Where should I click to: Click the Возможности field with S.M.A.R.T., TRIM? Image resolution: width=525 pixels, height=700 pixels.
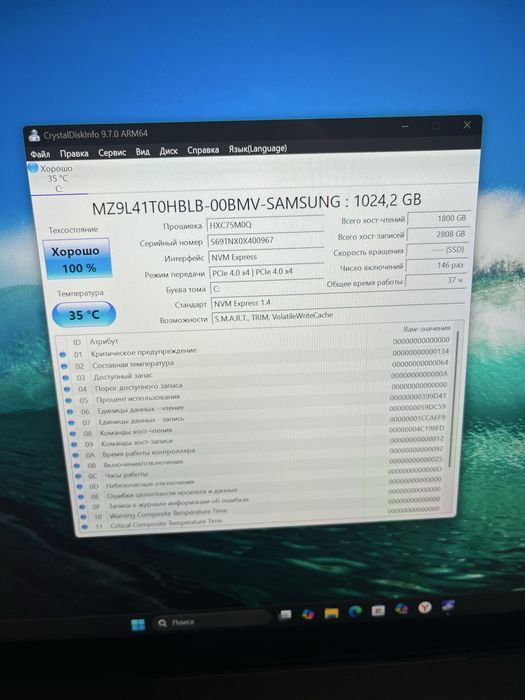338,317
